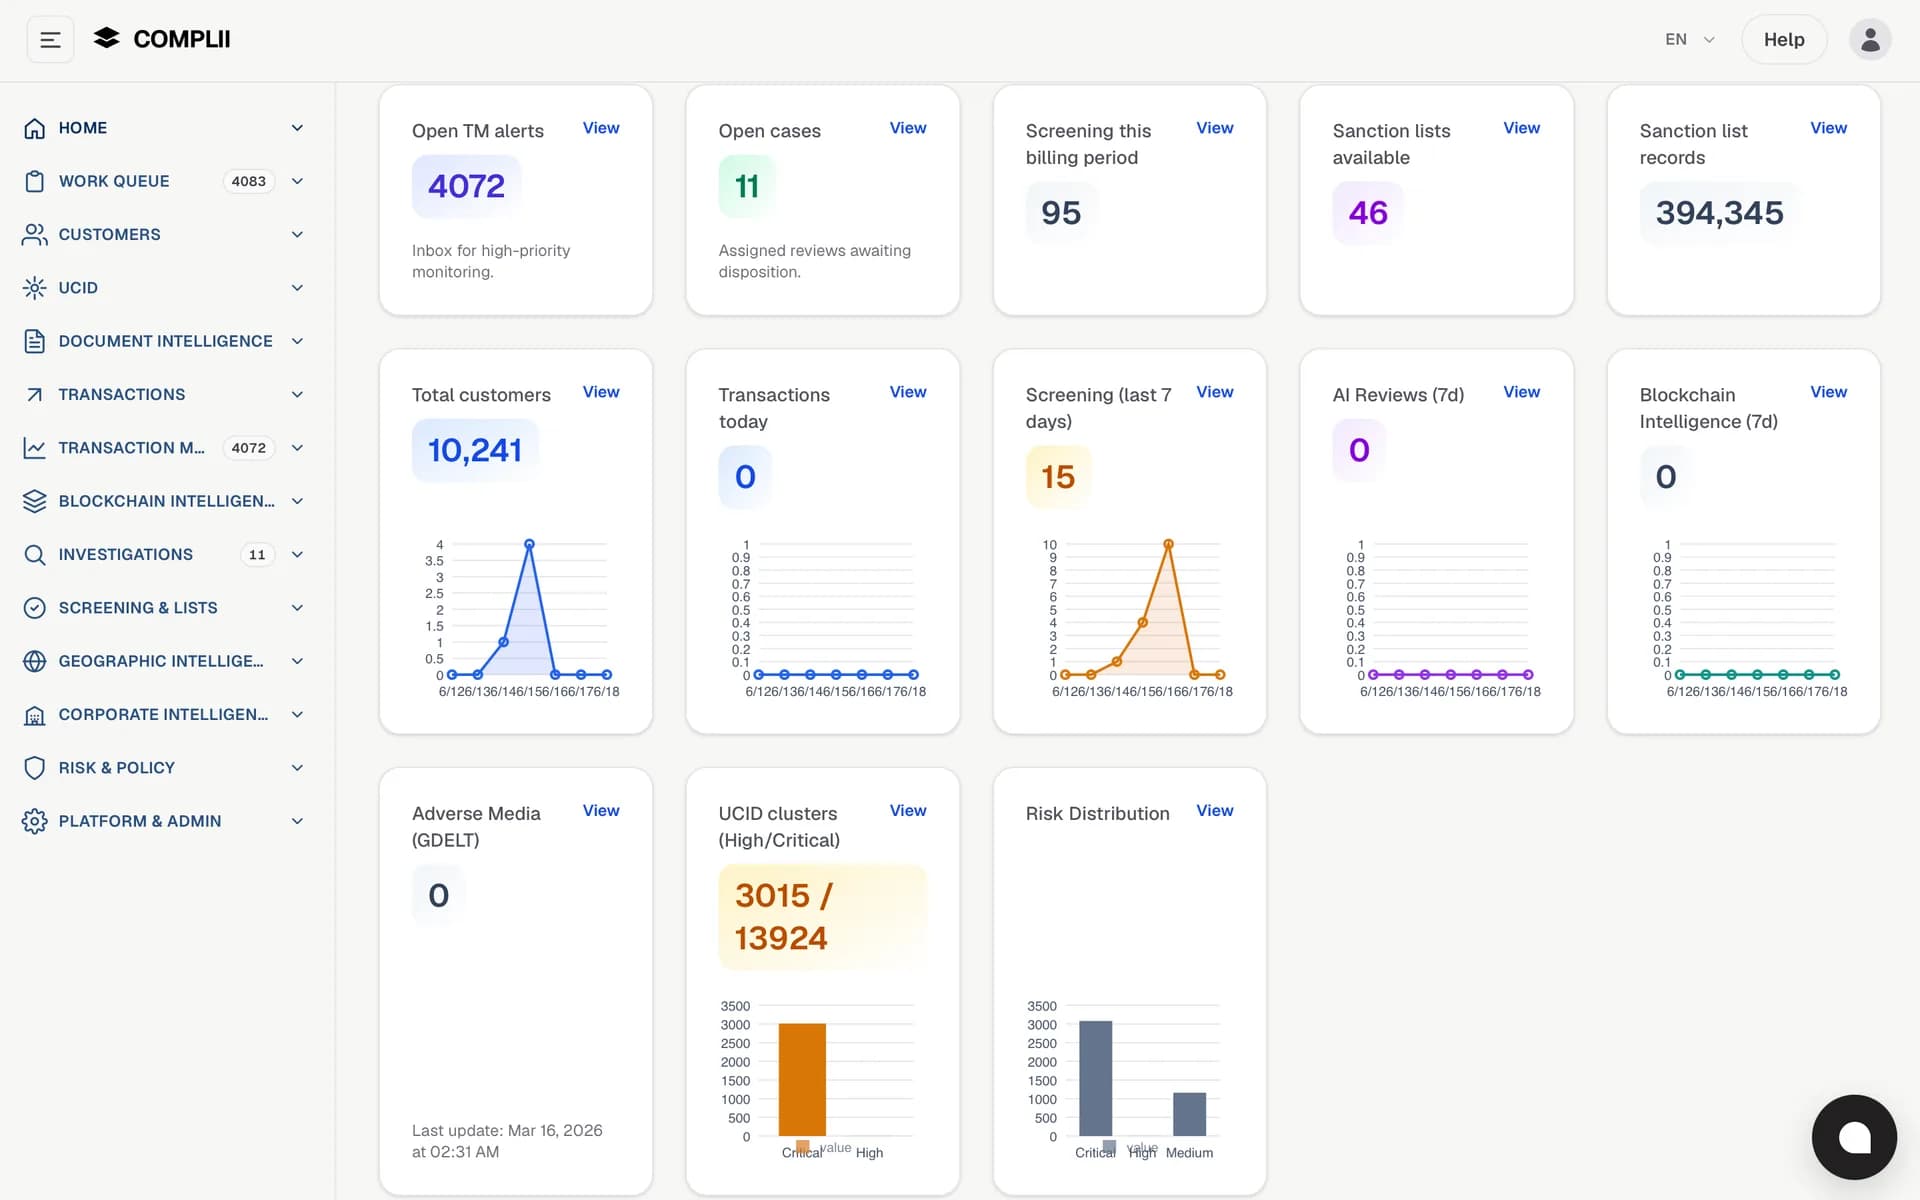This screenshot has width=1920, height=1200.
Task: Click the 46 sanction lists value
Action: (1368, 213)
